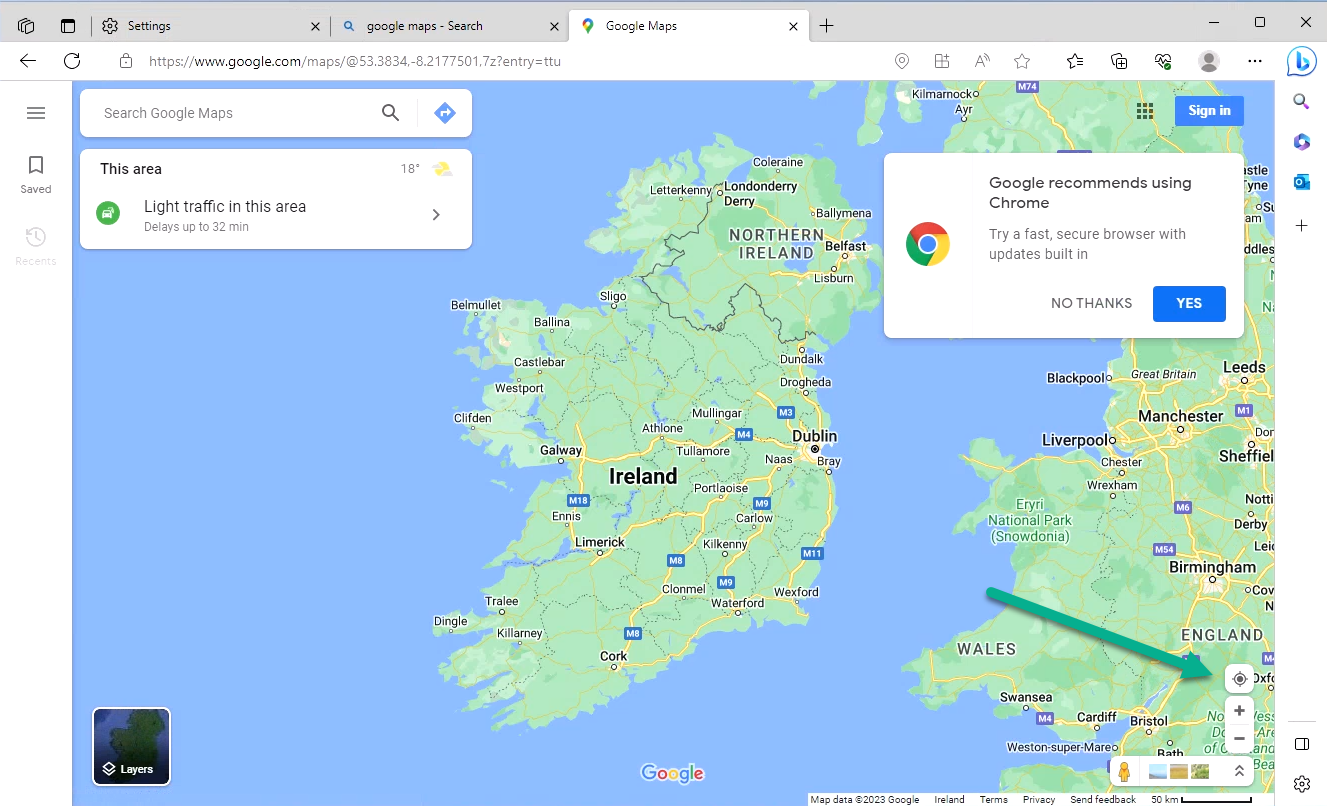Viewport: 1327px width, 806px height.
Task: Open the Google apps grid
Action: [1145, 110]
